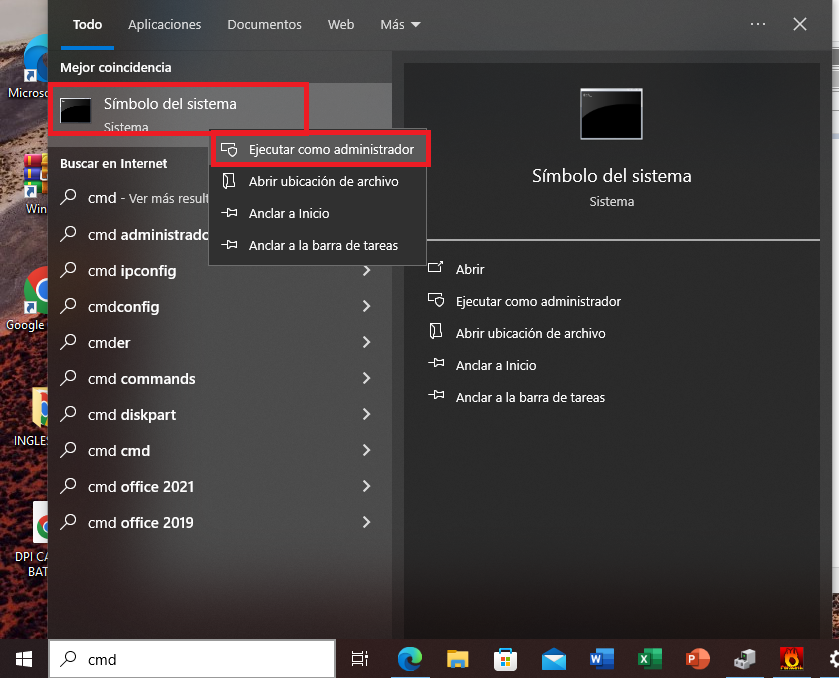Image resolution: width=839 pixels, height=678 pixels.
Task: Expand the cmd office 2021 suggestion arrow
Action: click(x=367, y=487)
